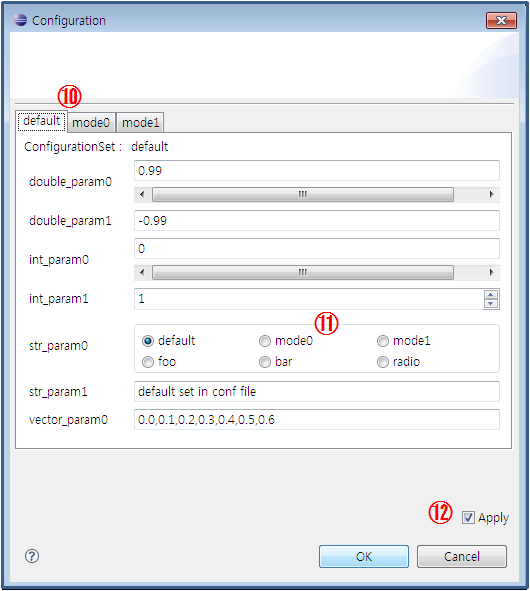Switch to the mode0 tab
This screenshot has height=591, width=530.
click(91, 122)
